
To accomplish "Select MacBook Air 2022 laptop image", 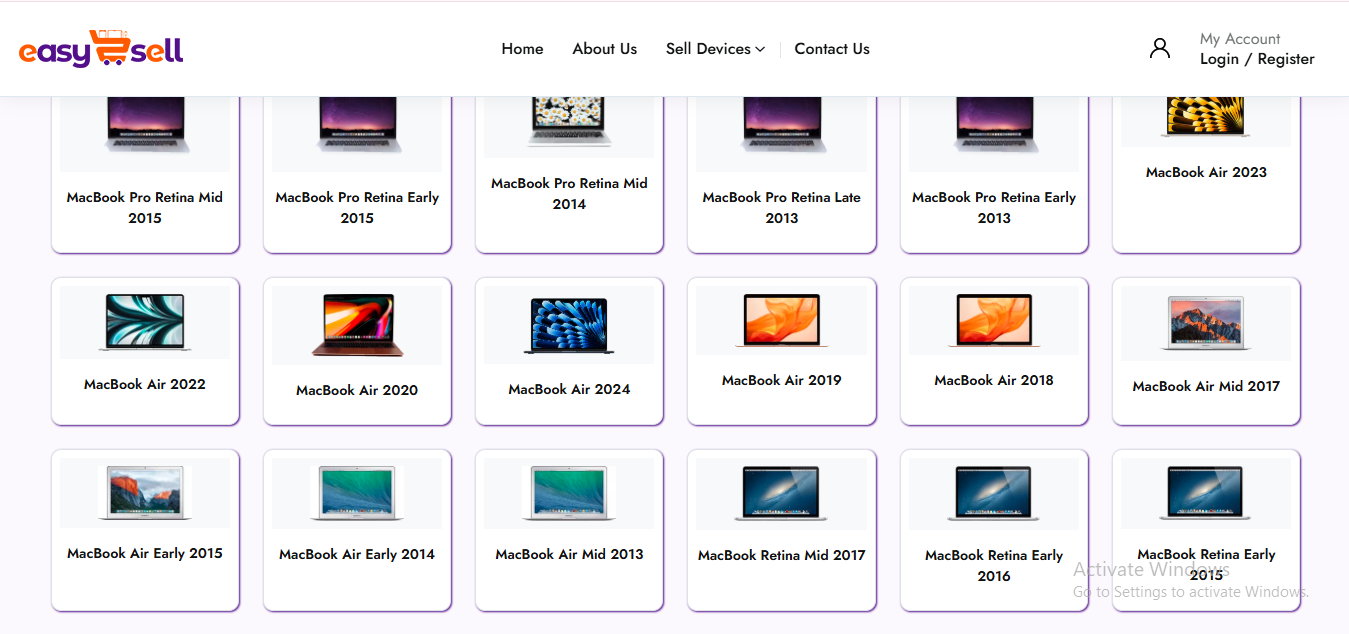I will 145,322.
